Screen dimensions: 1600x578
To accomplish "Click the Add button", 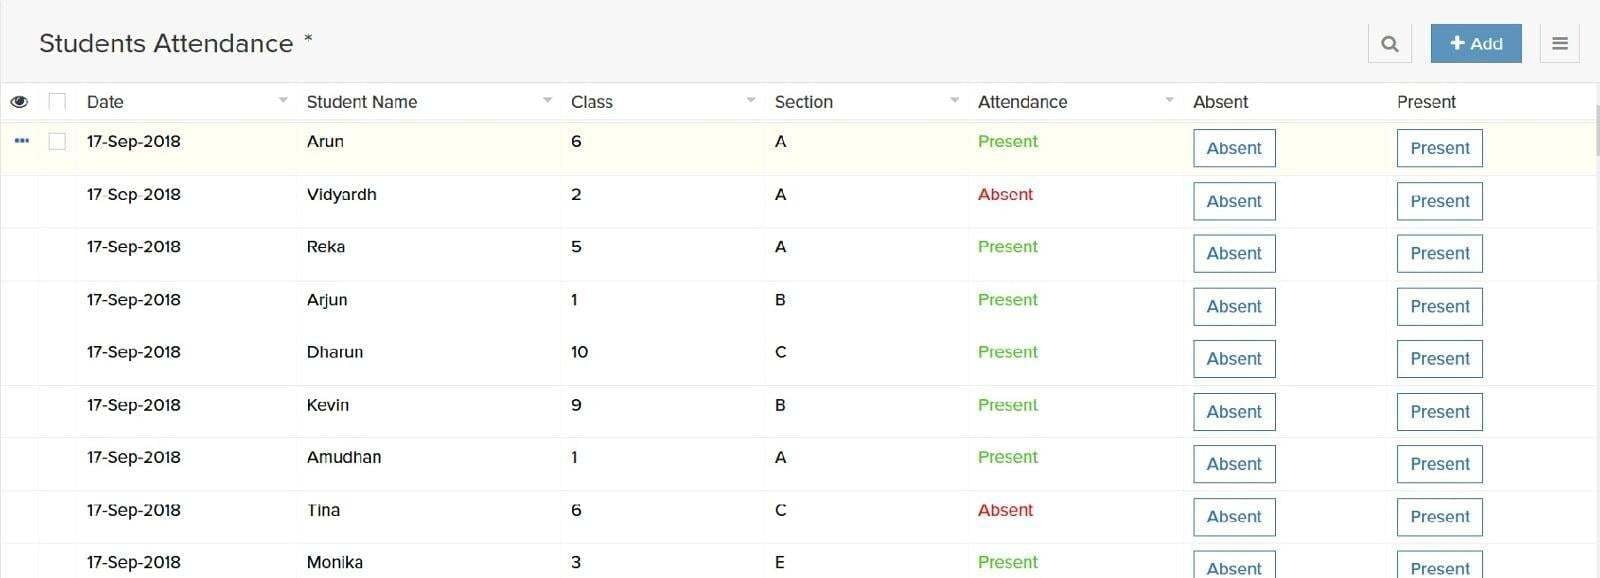I will [1476, 44].
